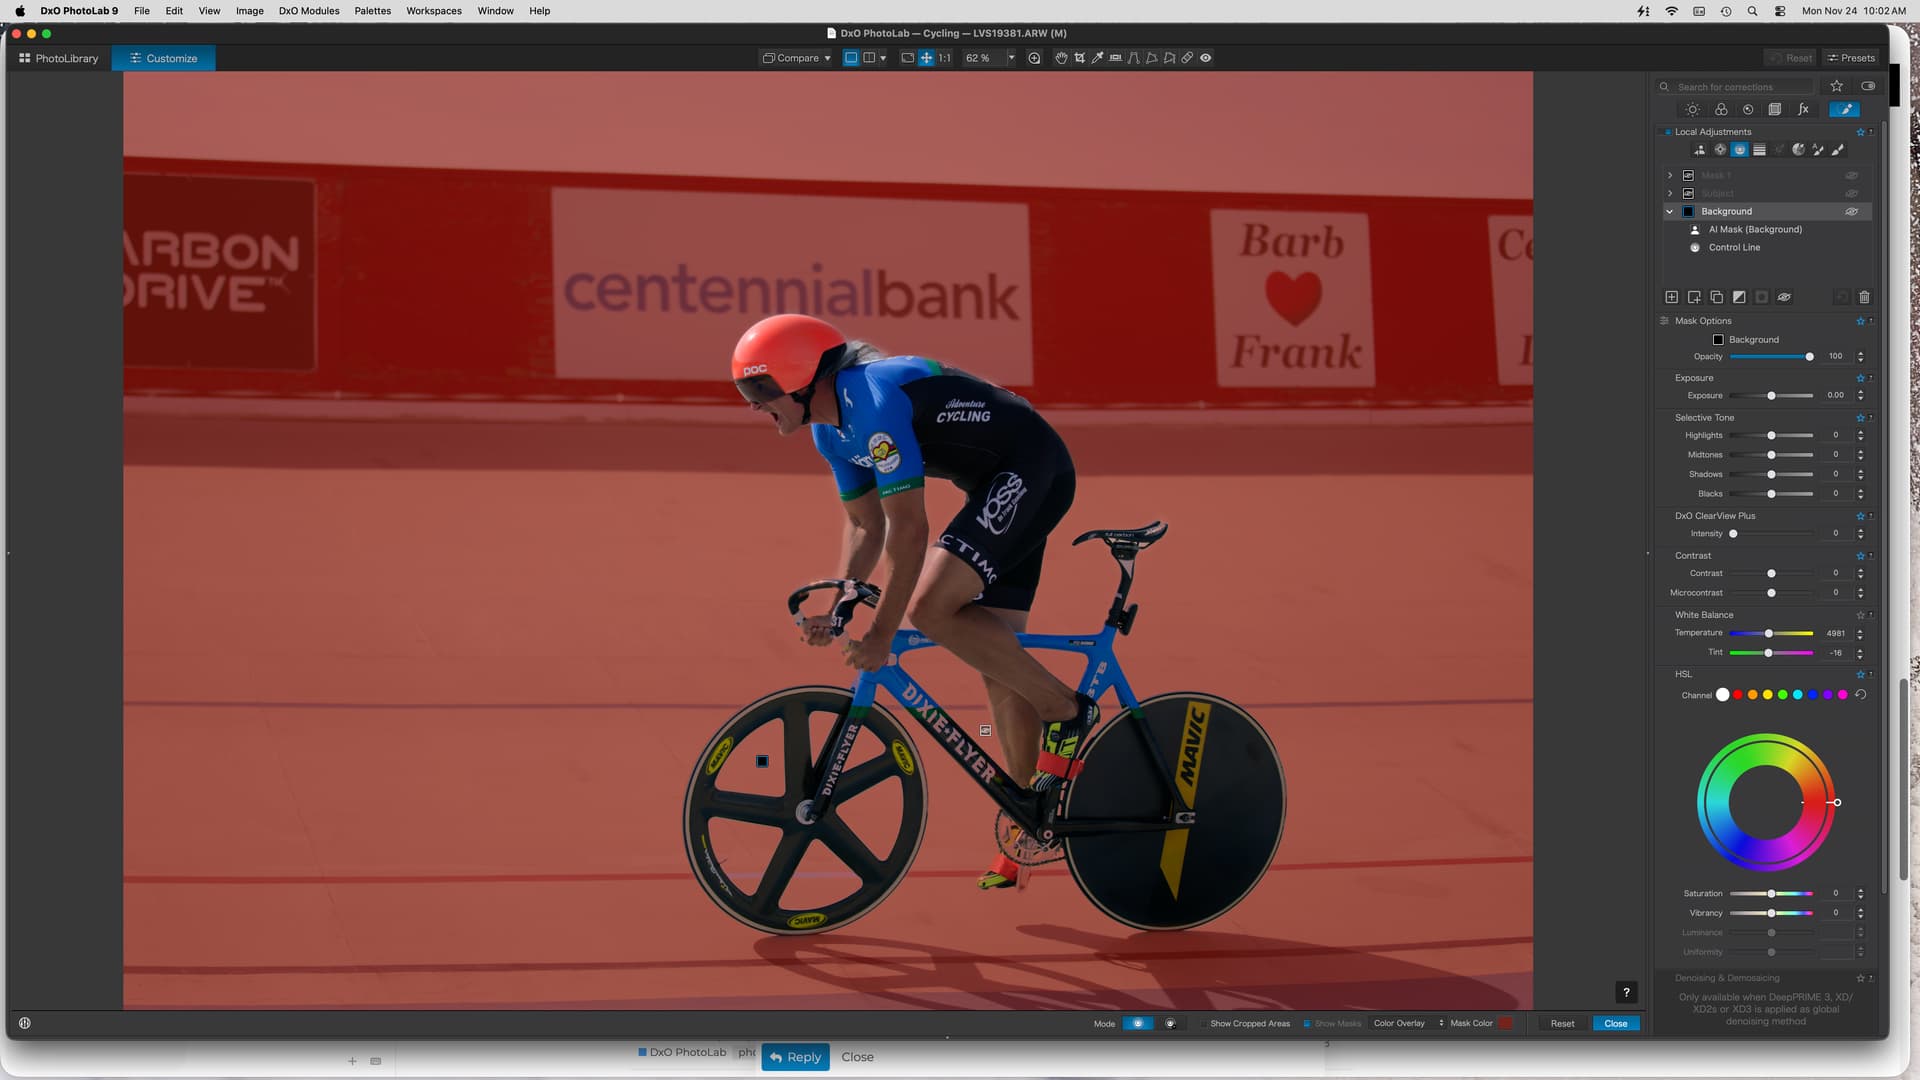Select the Horizon leveling tool
The image size is (1920, 1080).
click(x=1115, y=58)
